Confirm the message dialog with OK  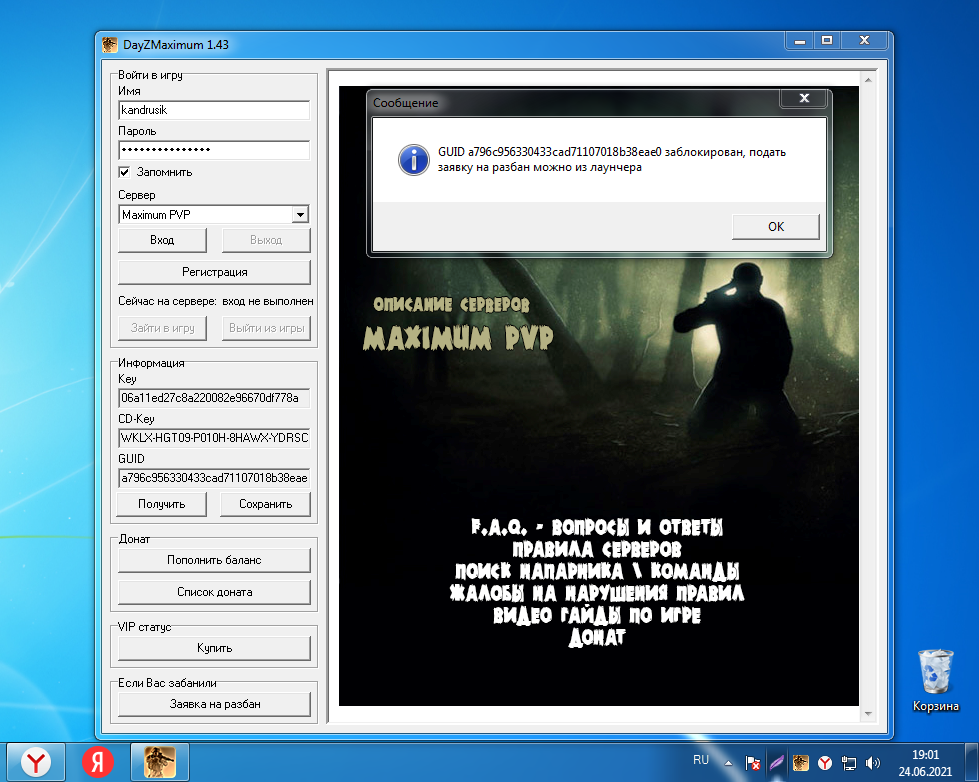coord(775,227)
